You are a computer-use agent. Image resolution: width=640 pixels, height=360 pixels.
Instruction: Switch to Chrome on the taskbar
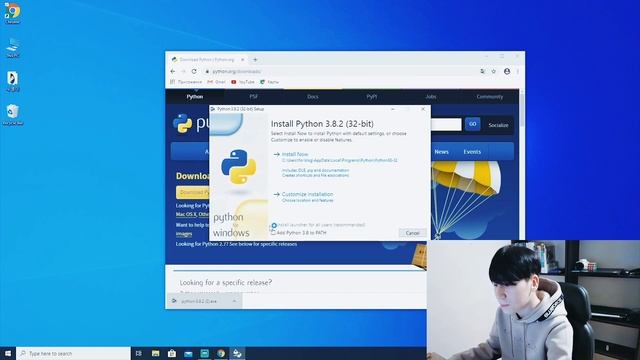(221, 353)
